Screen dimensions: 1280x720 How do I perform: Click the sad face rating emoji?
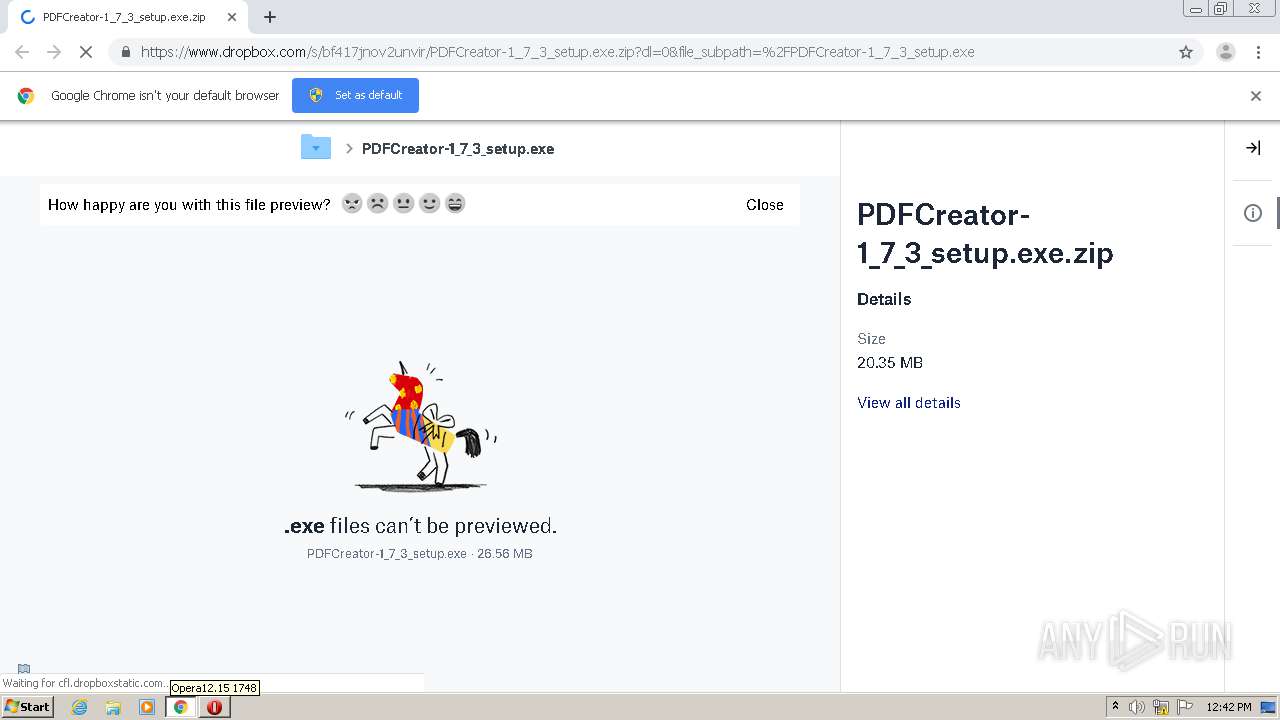click(378, 204)
